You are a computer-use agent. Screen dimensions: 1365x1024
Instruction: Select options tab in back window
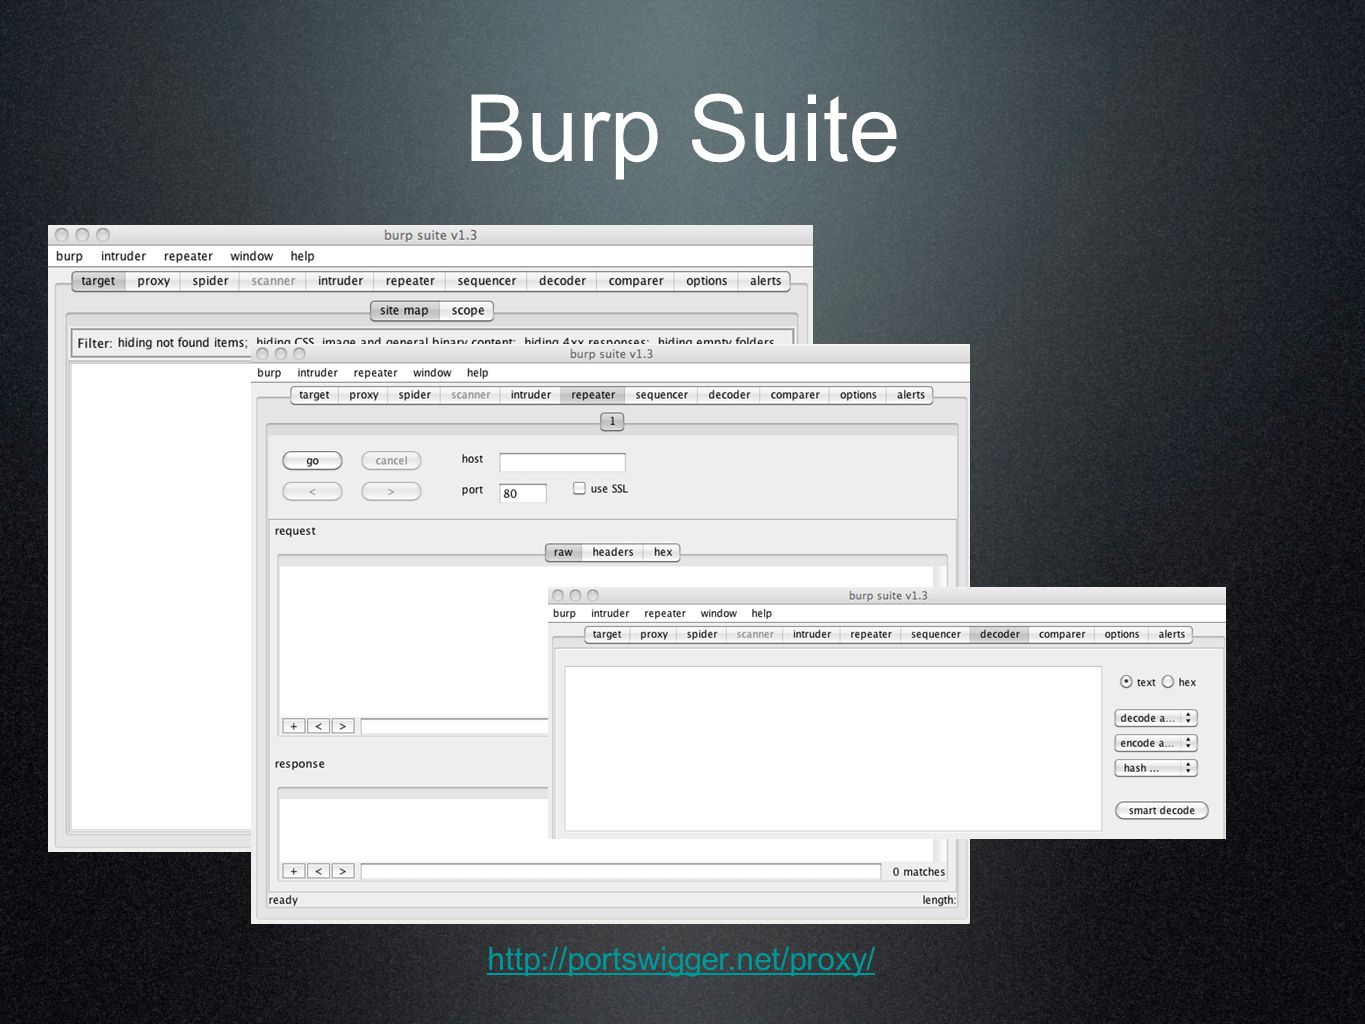[x=706, y=281]
